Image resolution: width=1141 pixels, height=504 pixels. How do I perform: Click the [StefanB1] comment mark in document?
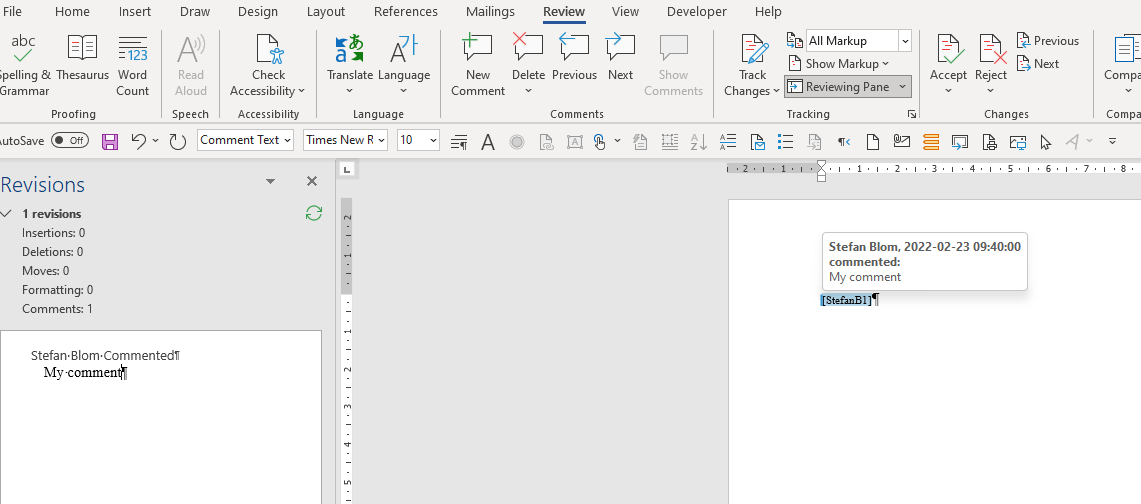pyautogui.click(x=846, y=300)
